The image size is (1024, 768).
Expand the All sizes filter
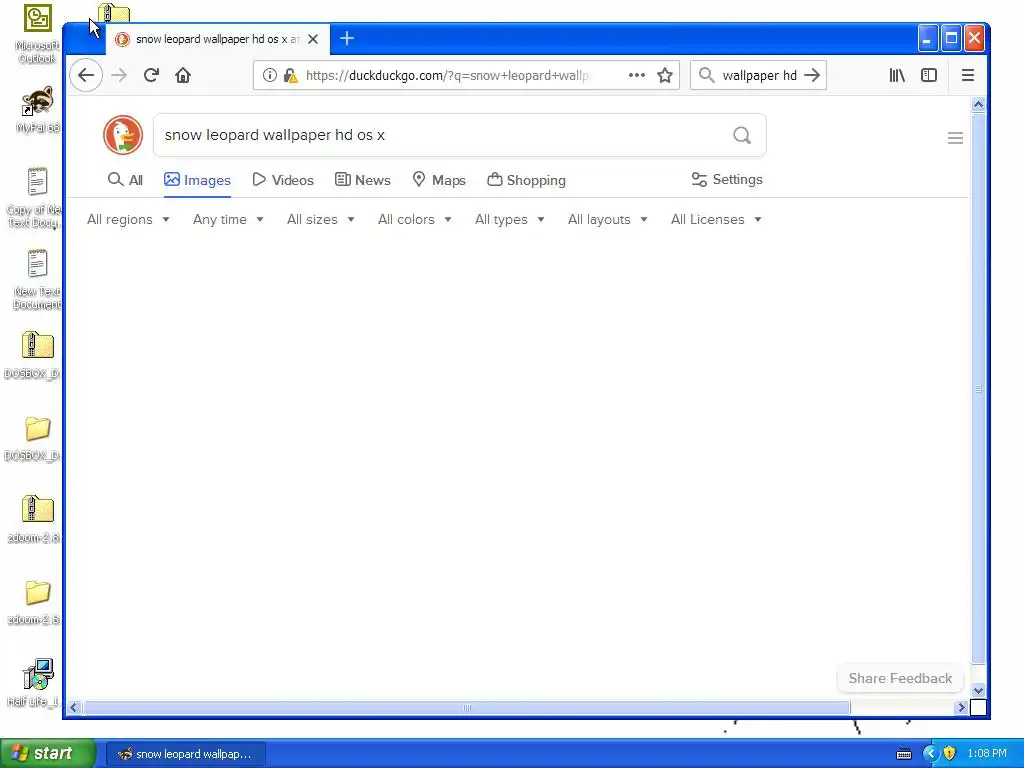[321, 219]
